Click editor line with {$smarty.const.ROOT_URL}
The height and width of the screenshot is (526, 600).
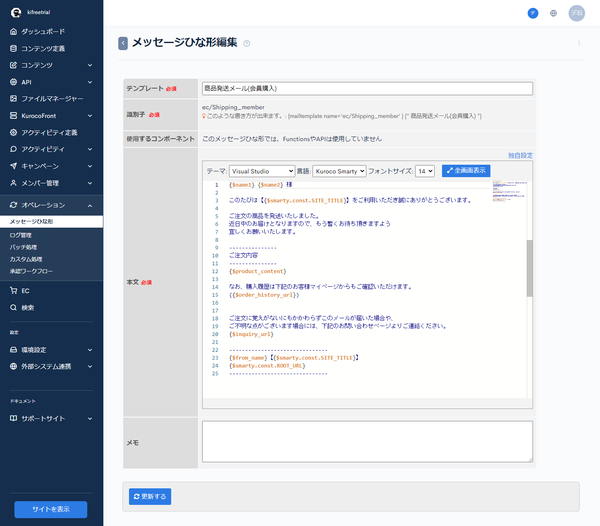[267, 366]
